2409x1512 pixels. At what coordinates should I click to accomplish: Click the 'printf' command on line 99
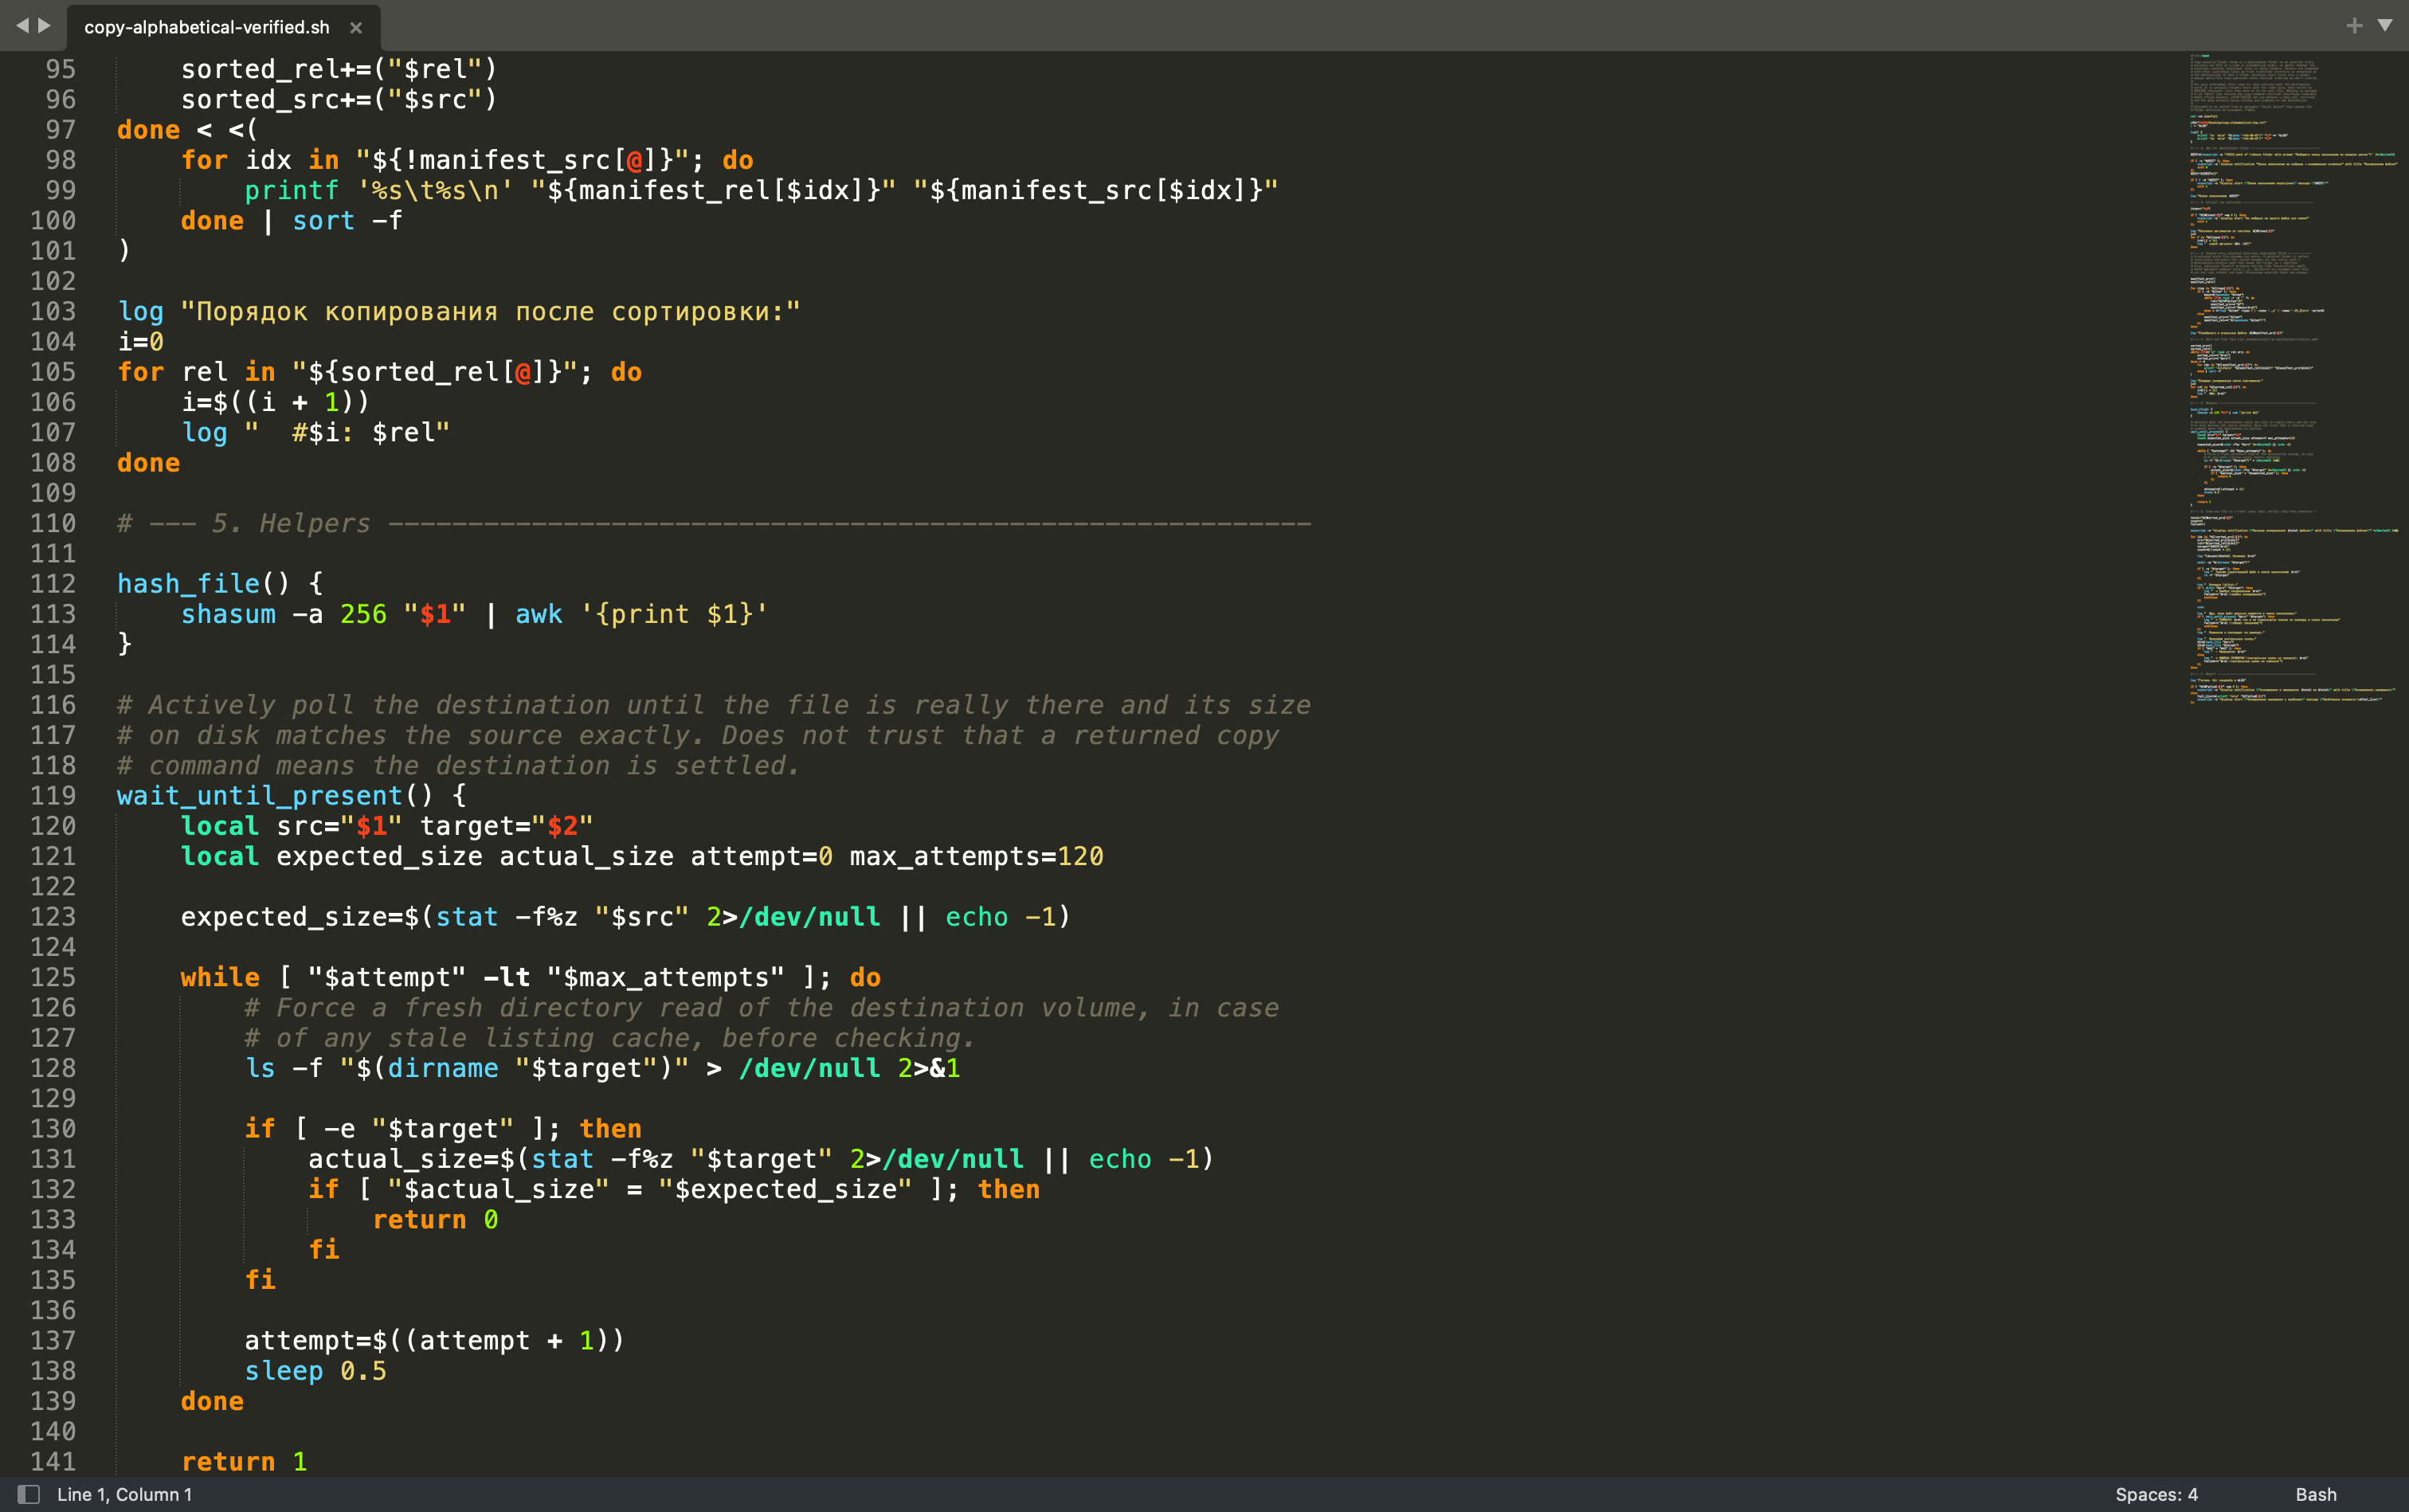coord(292,191)
